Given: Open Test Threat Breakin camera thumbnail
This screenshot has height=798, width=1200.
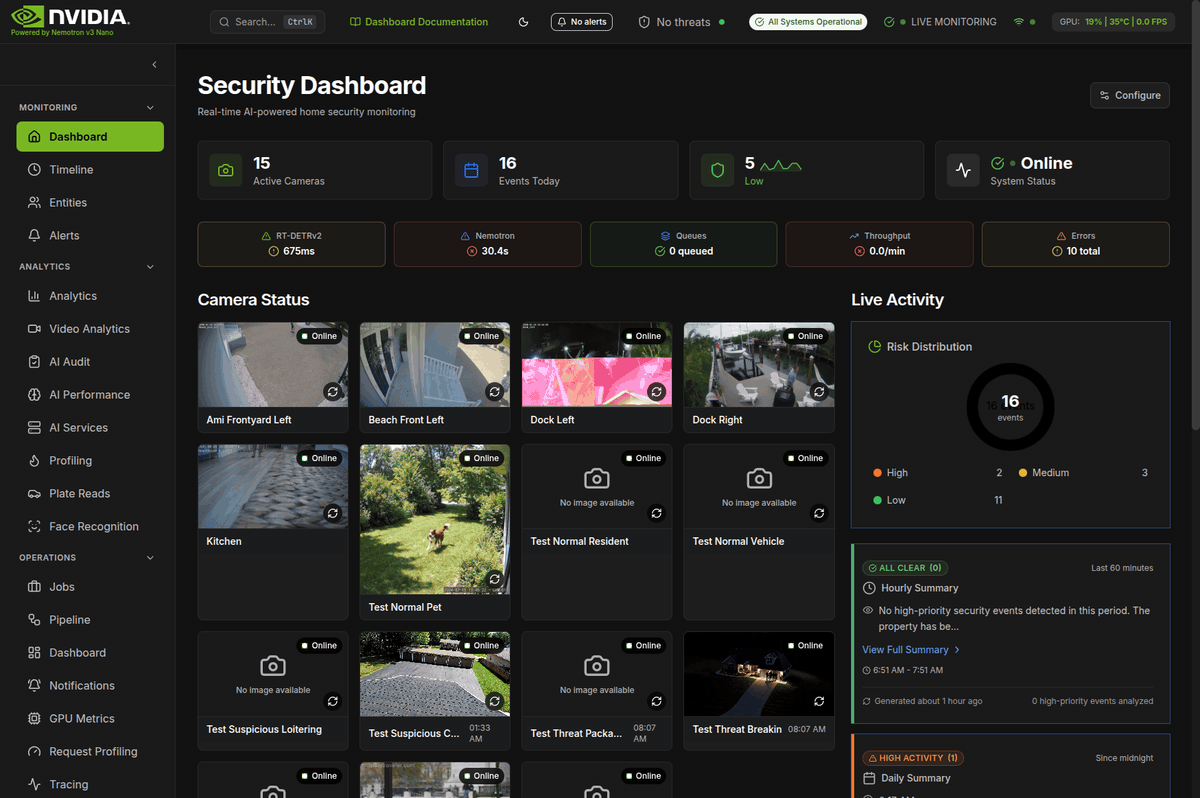Looking at the screenshot, I should (759, 674).
